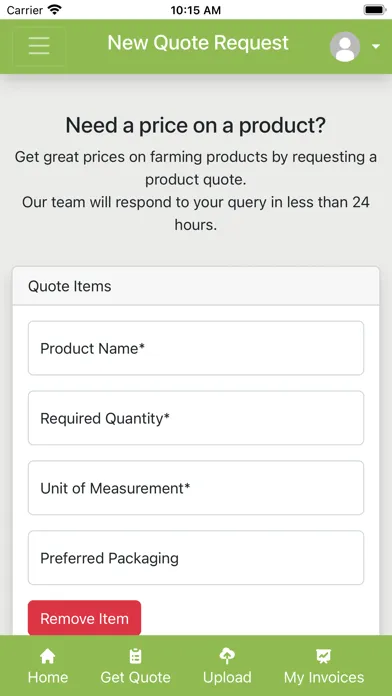The image size is (392, 696).
Task: Tap the battery indicator in status bar
Action: pos(375,10)
